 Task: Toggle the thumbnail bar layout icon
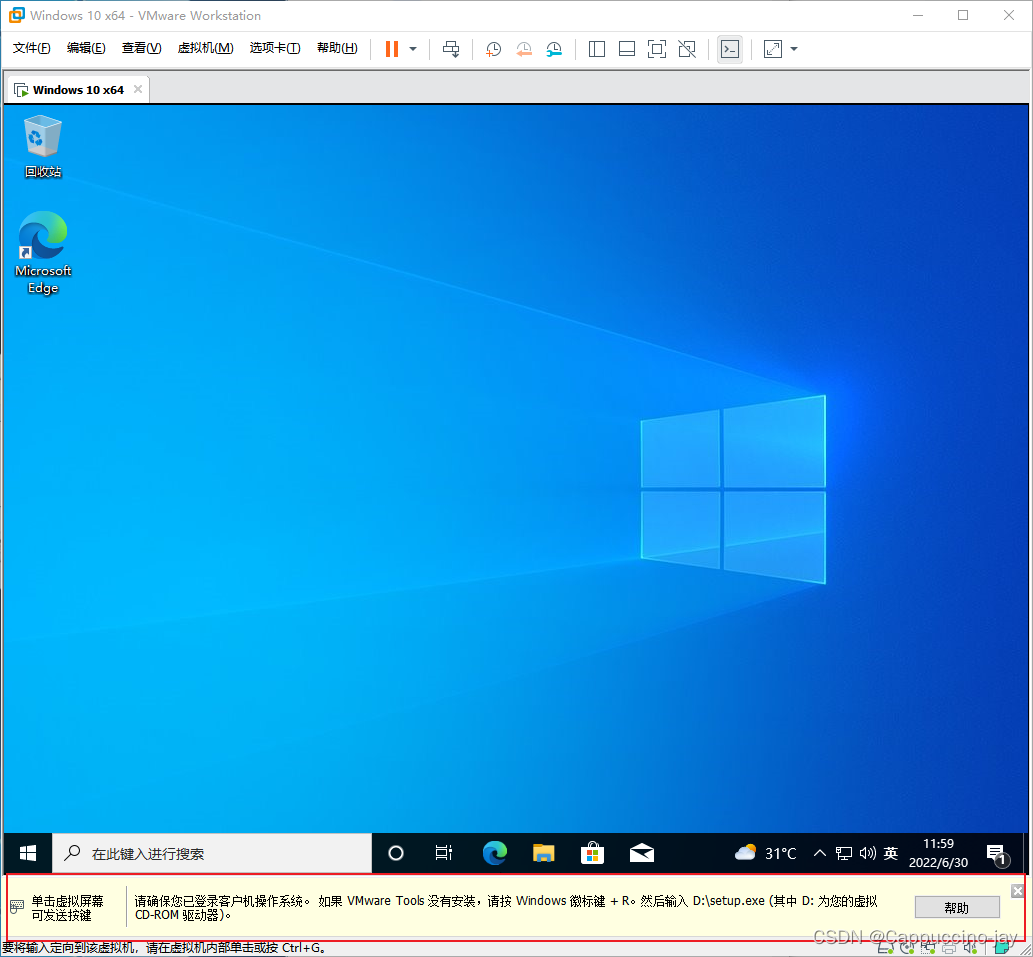627,49
